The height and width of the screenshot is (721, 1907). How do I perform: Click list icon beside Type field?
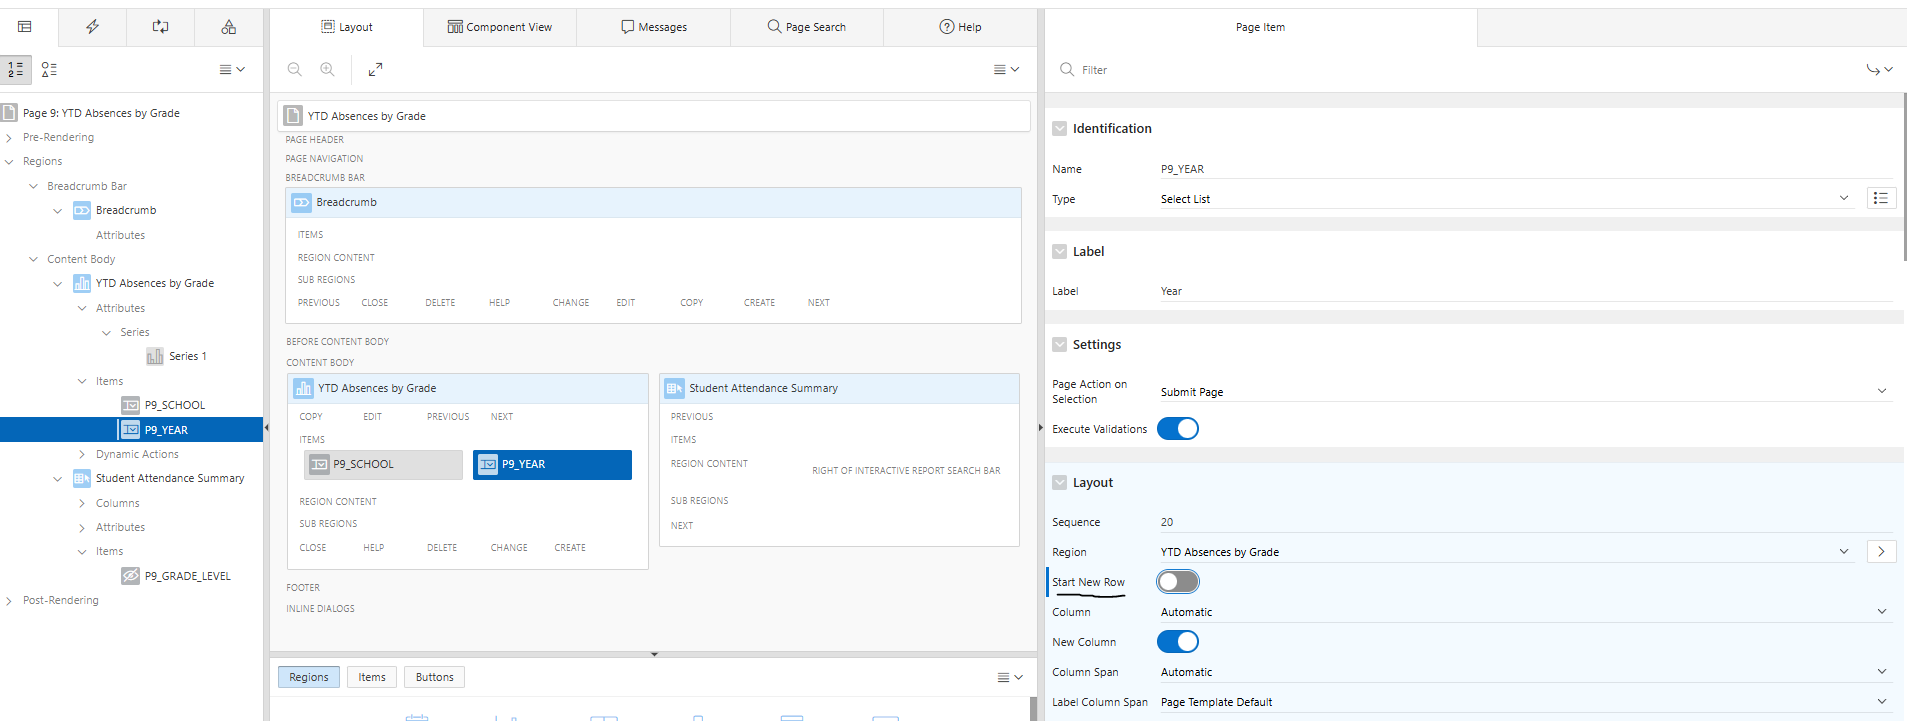1880,198
